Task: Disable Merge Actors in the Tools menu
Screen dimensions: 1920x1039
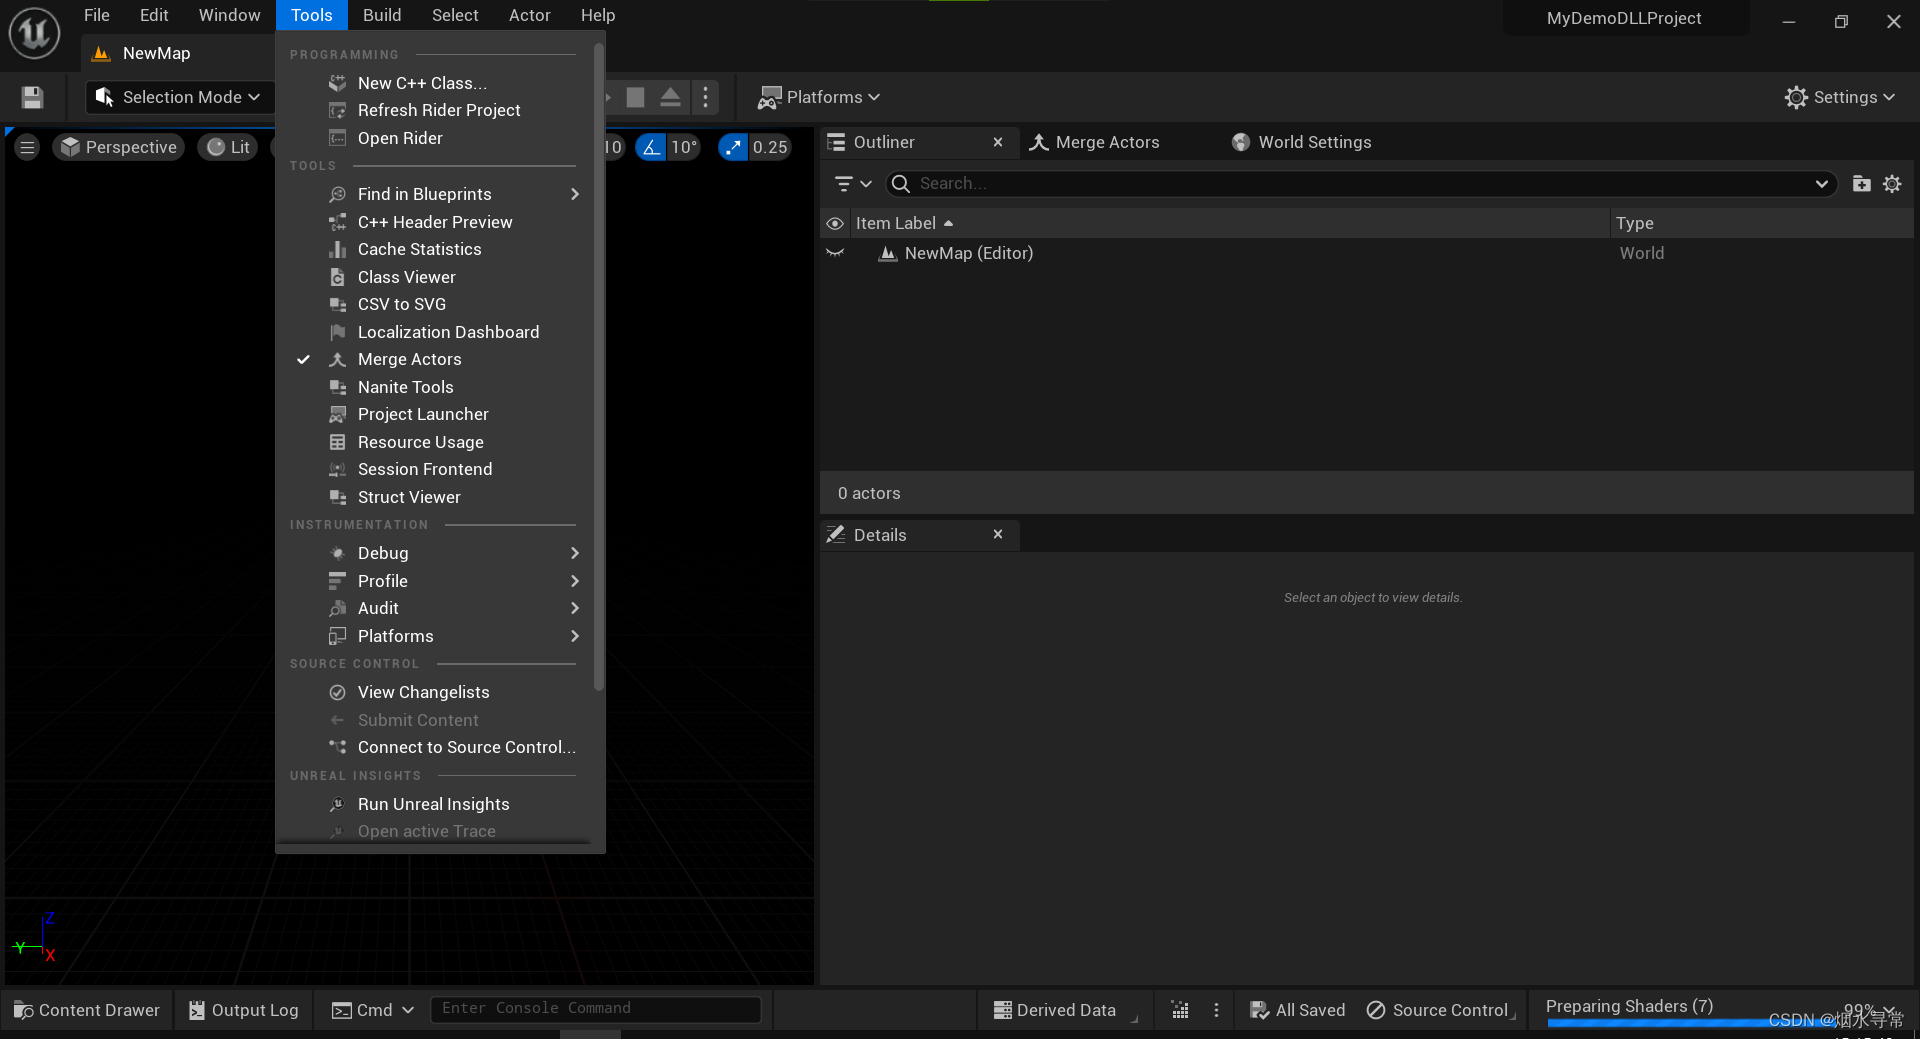Action: (409, 359)
